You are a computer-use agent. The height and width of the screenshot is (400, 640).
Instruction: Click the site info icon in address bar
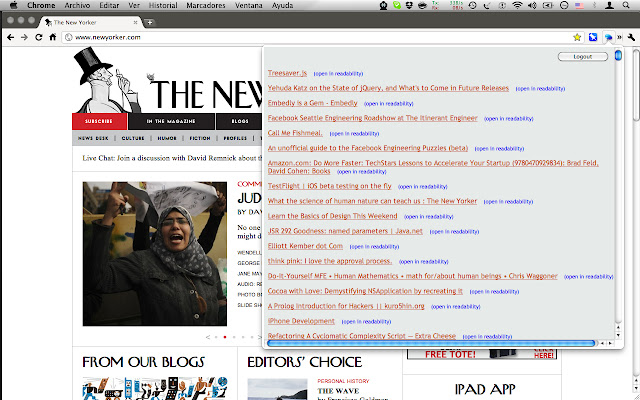69,37
